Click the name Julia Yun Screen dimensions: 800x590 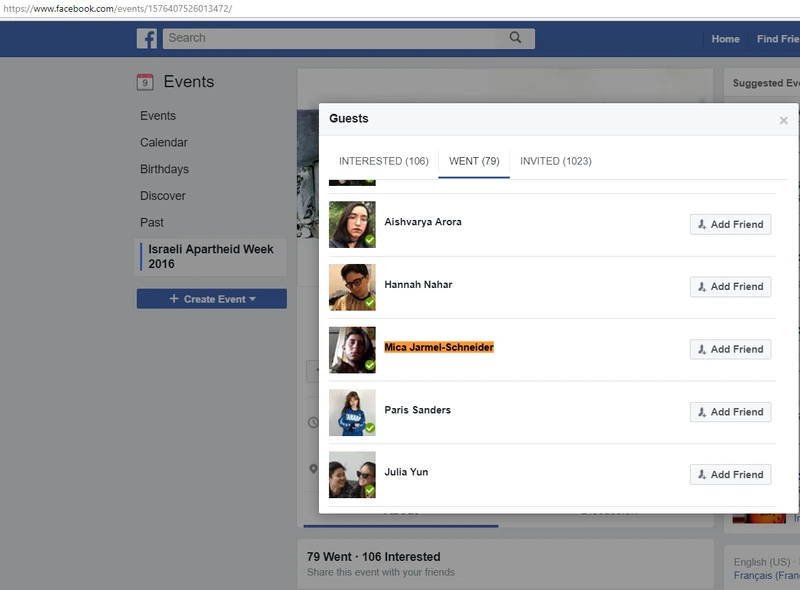tap(406, 472)
